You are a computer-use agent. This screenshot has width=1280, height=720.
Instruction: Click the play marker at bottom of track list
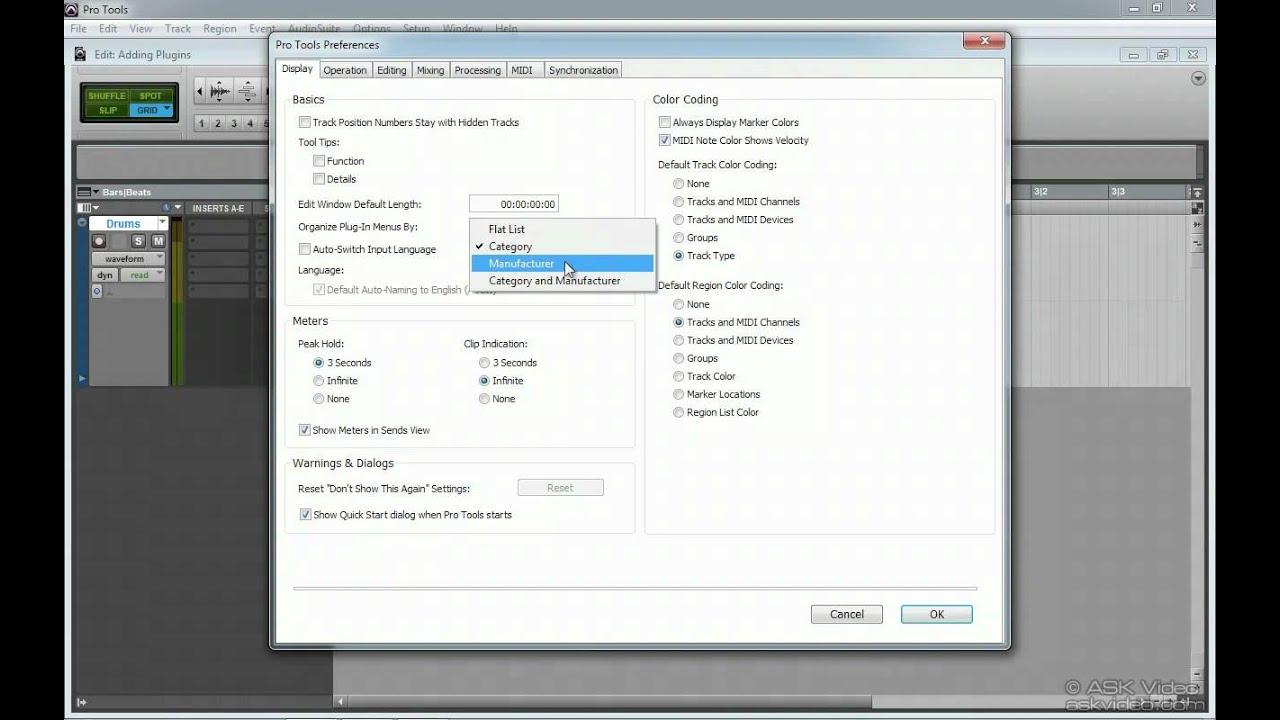pyautogui.click(x=82, y=379)
